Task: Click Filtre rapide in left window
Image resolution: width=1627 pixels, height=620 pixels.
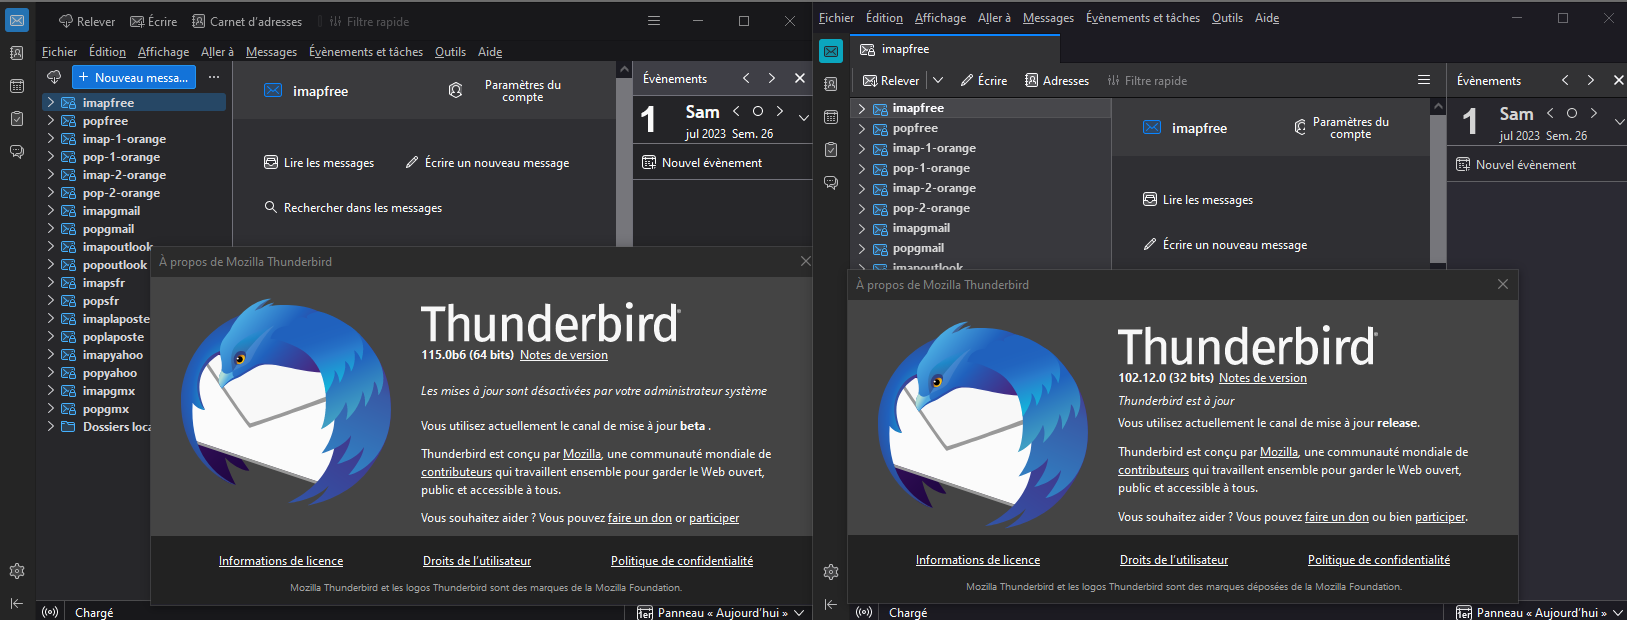Action: (368, 21)
